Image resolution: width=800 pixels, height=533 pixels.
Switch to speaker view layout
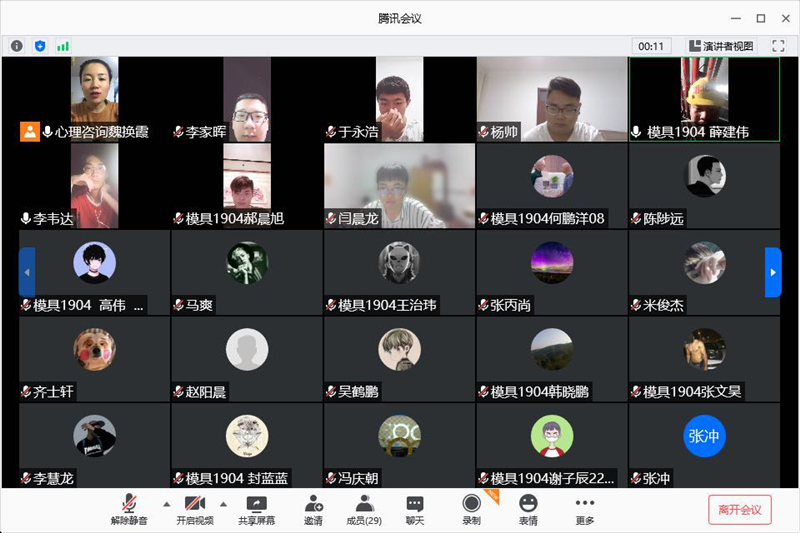[x=721, y=46]
